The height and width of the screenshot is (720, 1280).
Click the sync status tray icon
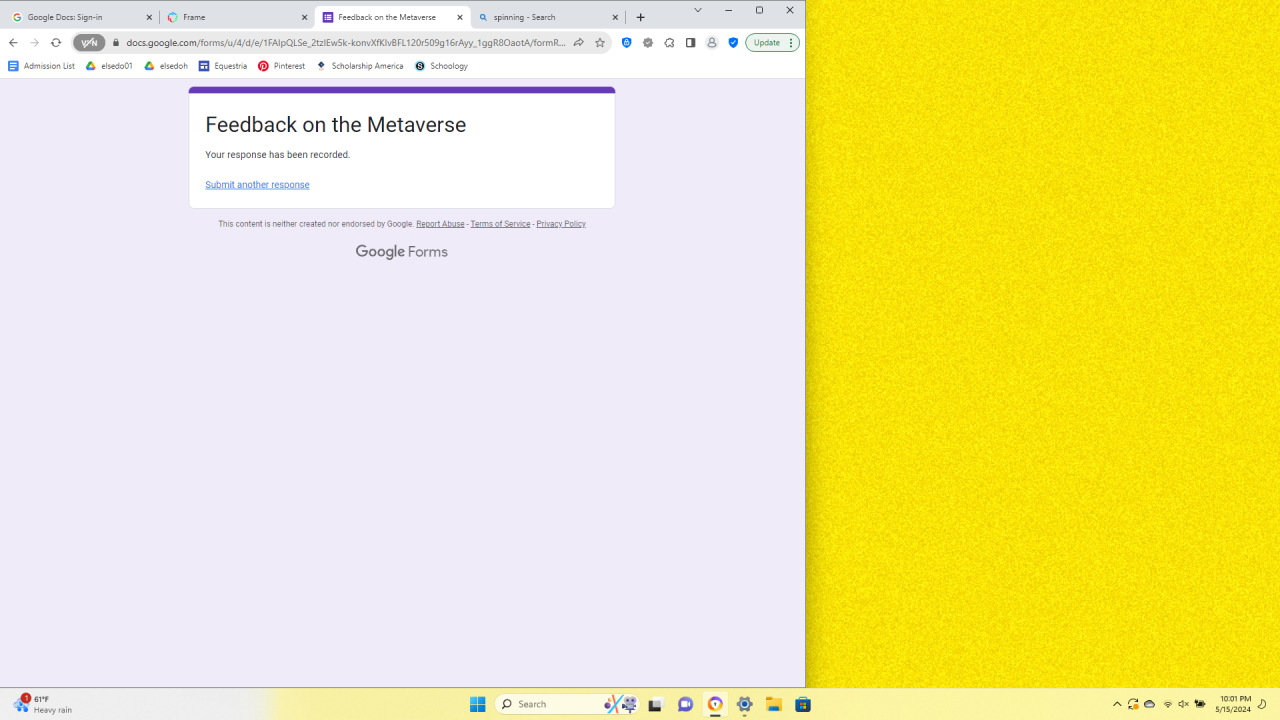coord(1133,704)
